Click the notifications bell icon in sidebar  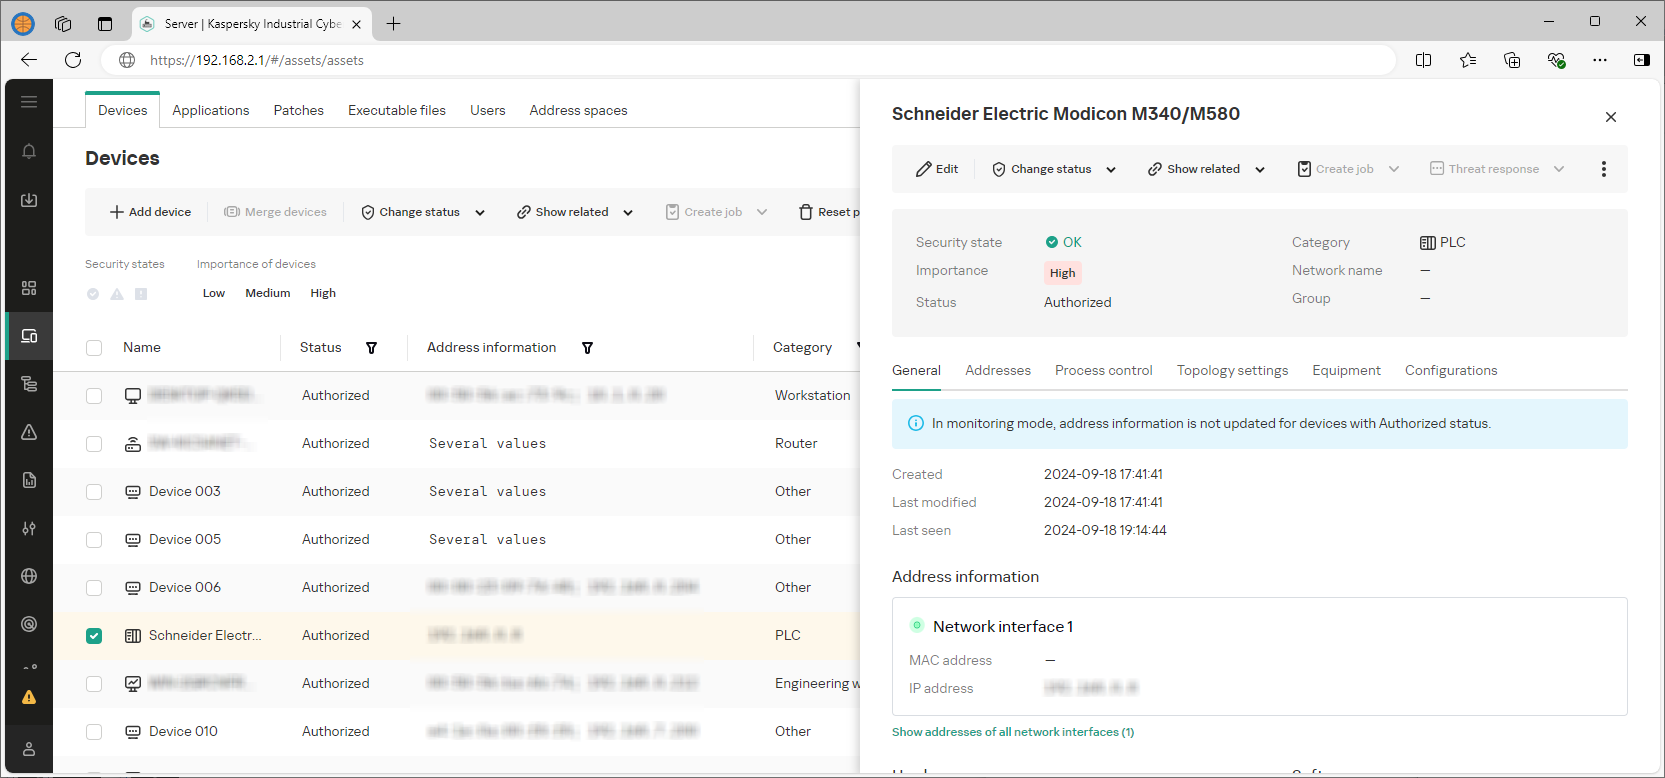29,151
